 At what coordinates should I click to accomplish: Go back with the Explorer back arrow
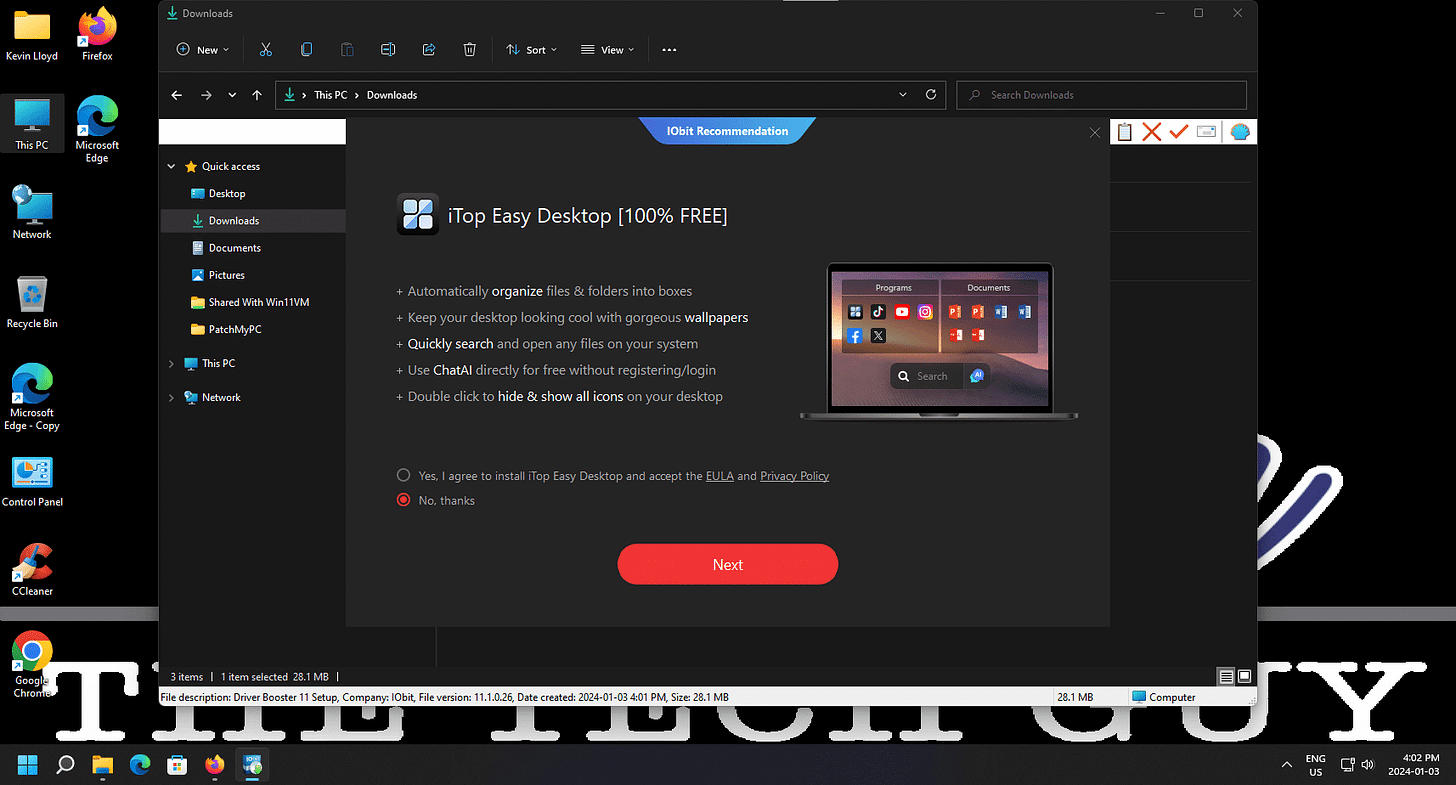tap(177, 95)
